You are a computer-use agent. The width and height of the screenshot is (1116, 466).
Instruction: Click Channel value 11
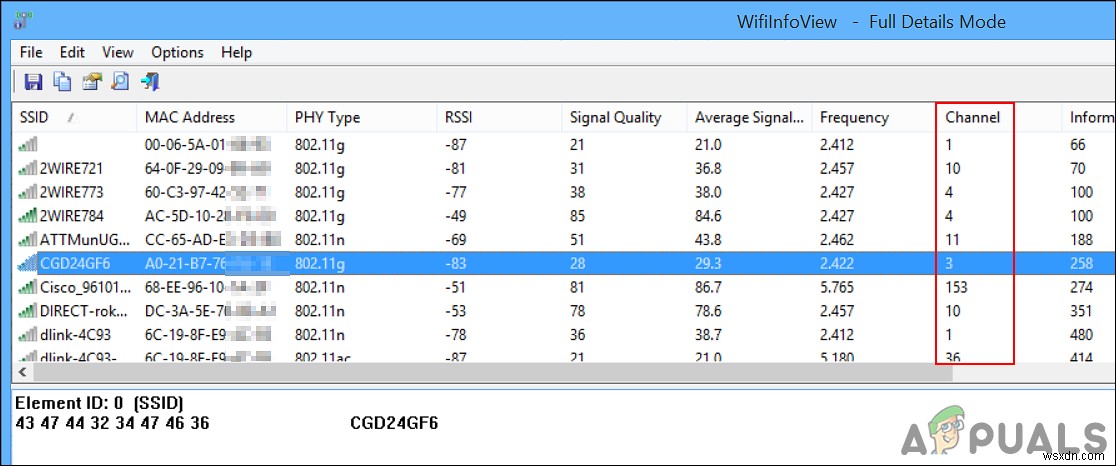click(952, 239)
